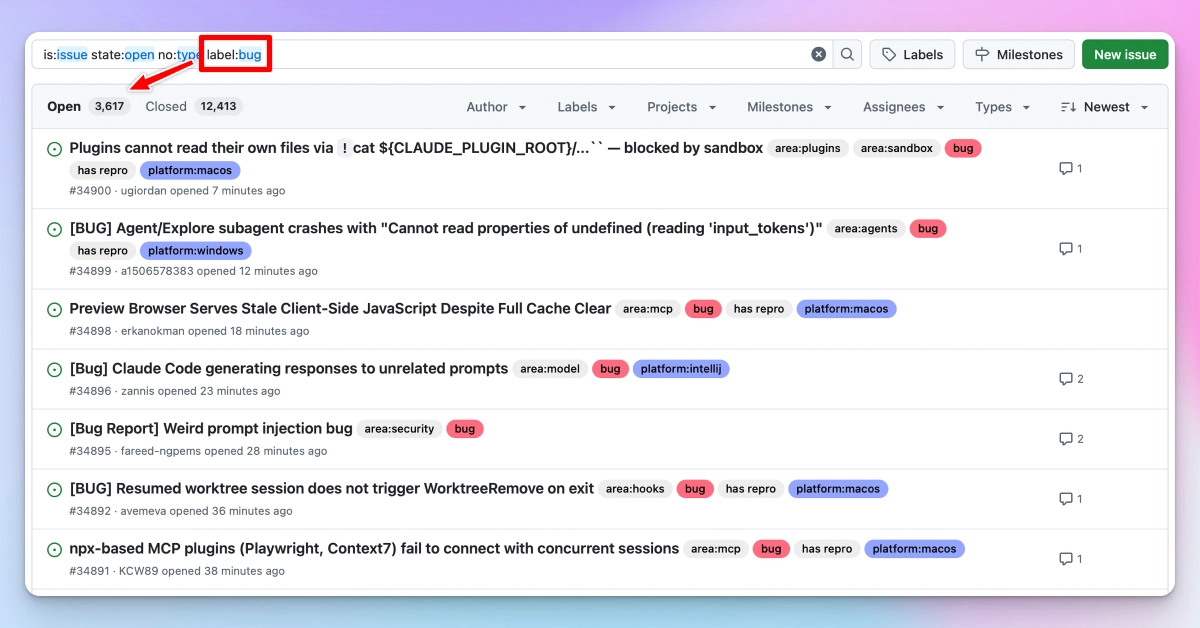This screenshot has width=1200, height=628.
Task: Click the magnifying glass search icon
Action: tap(846, 53)
